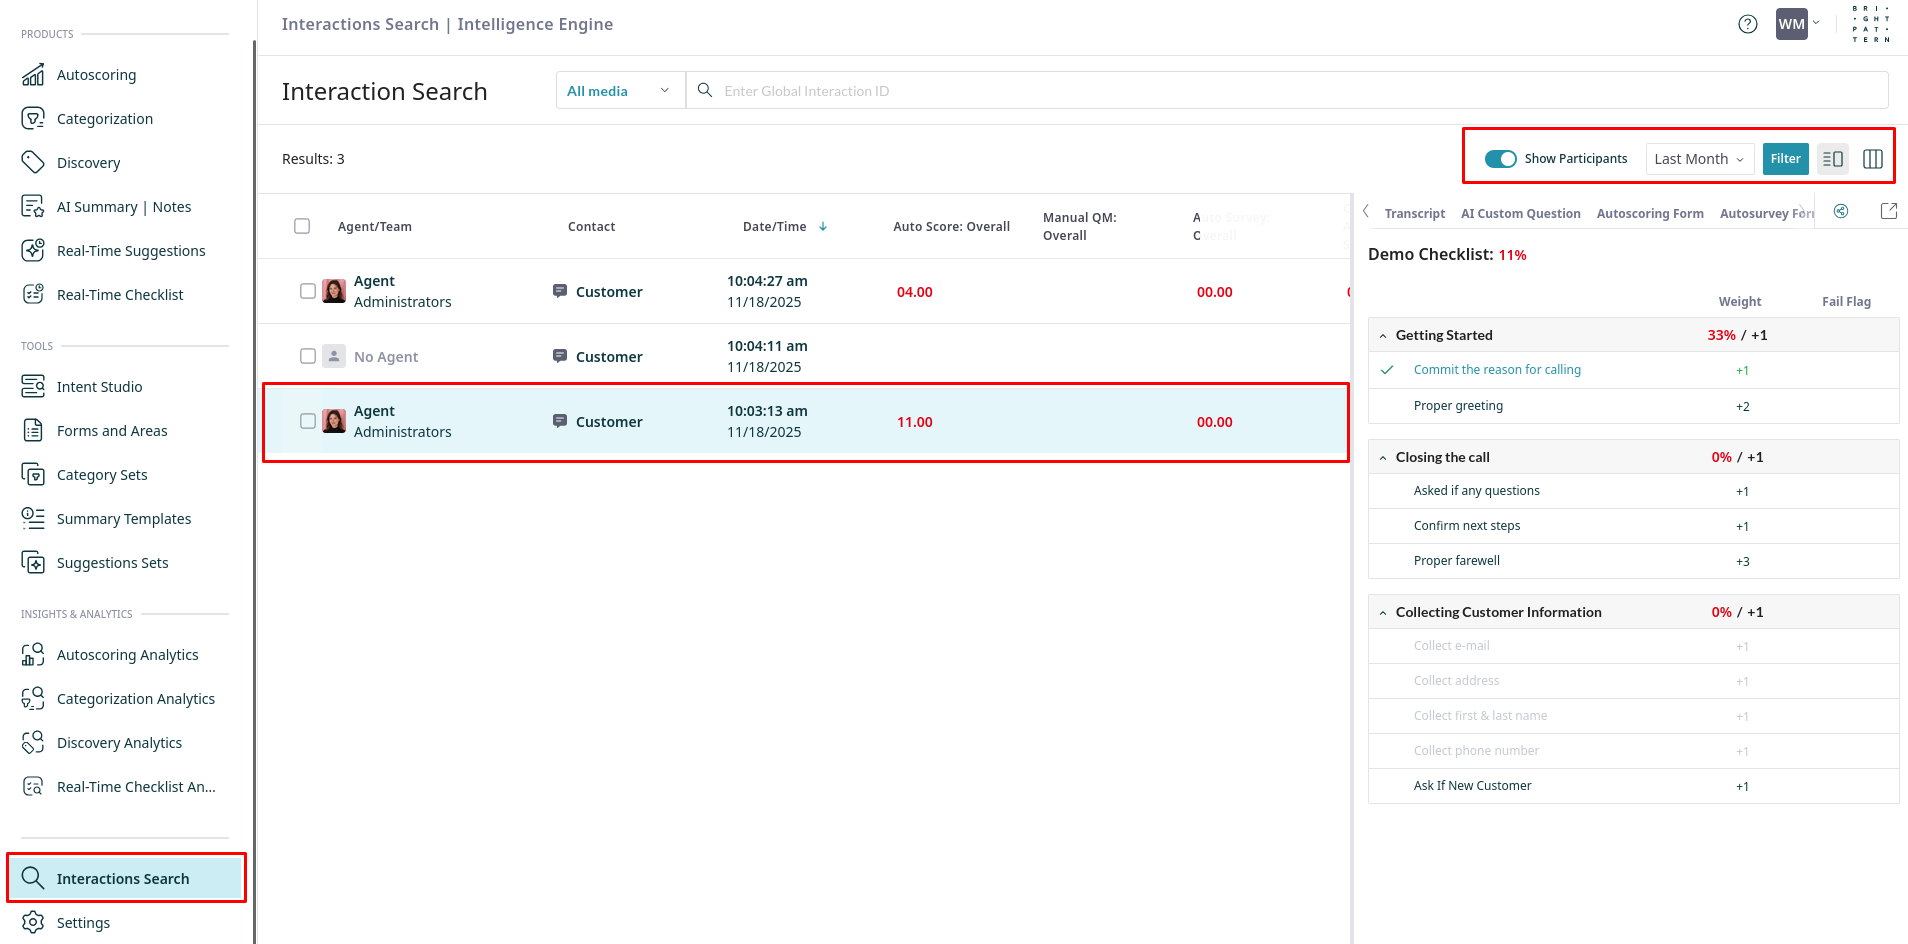
Task: Collapse the Getting Started section
Action: (x=1383, y=336)
